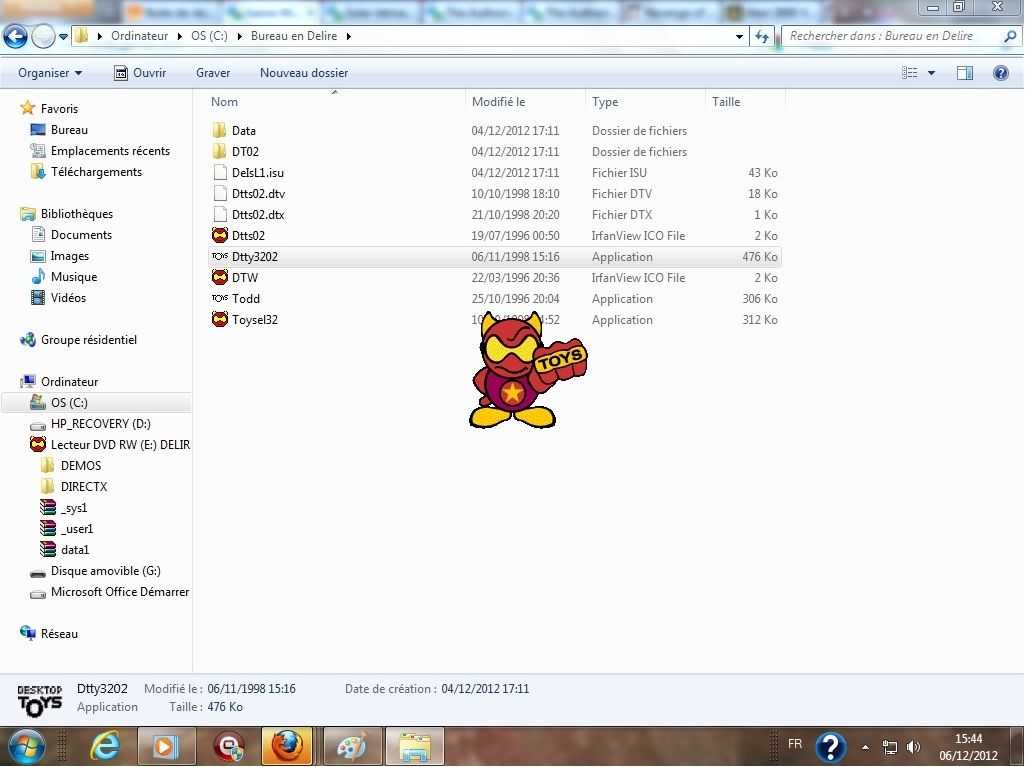
Task: Sort files by the Taille column header
Action: [726, 102]
